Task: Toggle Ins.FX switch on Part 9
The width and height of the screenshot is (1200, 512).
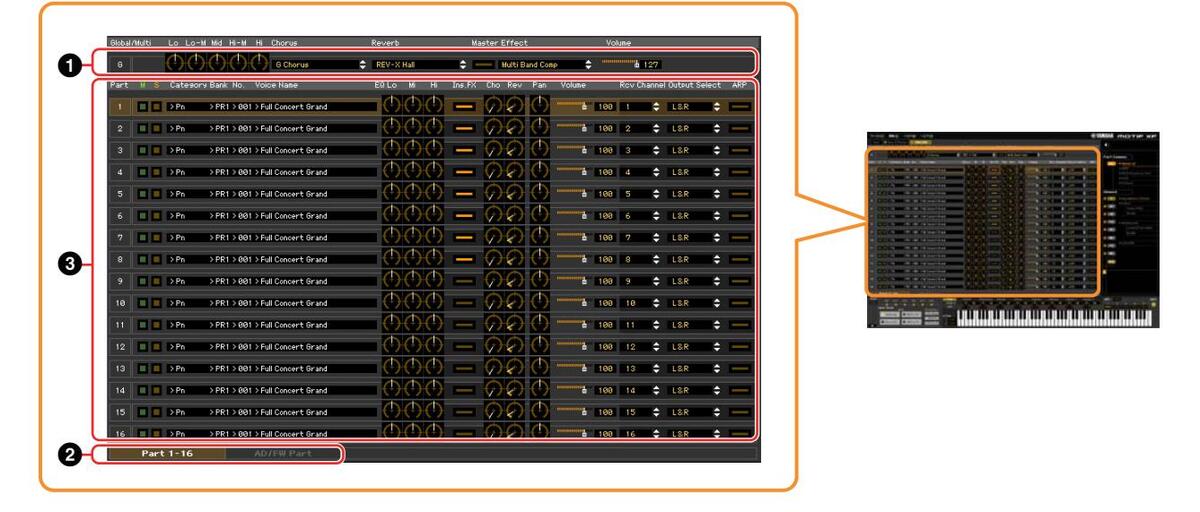Action: 463,282
